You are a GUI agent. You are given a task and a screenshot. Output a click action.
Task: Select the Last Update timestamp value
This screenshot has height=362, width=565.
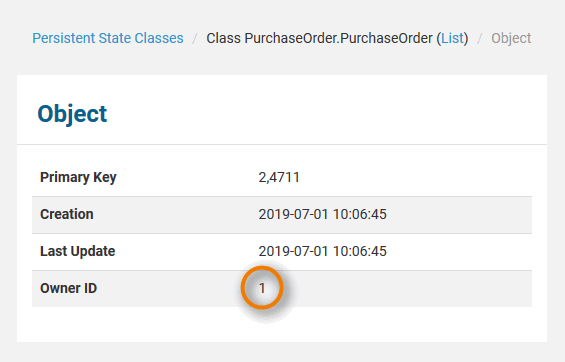322,251
